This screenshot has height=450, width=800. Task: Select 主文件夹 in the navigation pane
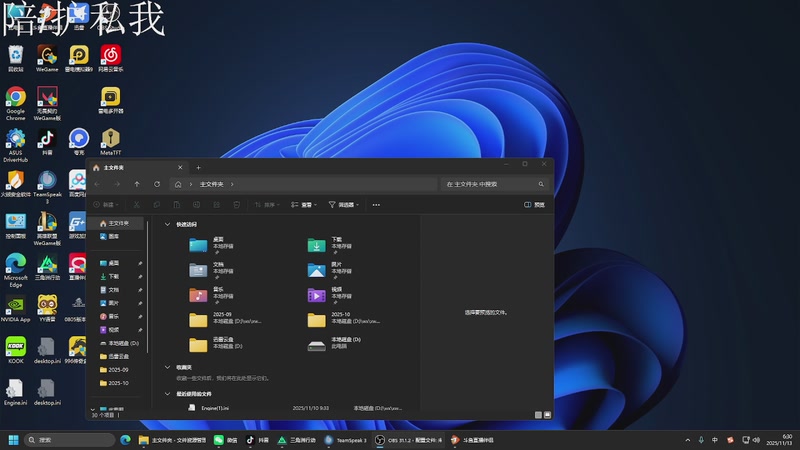pyautogui.click(x=114, y=223)
